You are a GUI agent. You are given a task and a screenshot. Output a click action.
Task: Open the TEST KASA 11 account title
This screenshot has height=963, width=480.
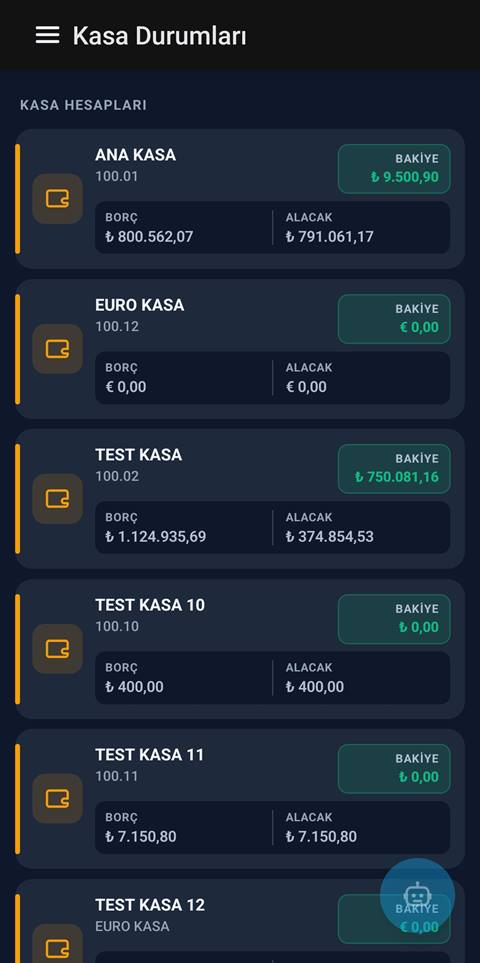pyautogui.click(x=149, y=755)
